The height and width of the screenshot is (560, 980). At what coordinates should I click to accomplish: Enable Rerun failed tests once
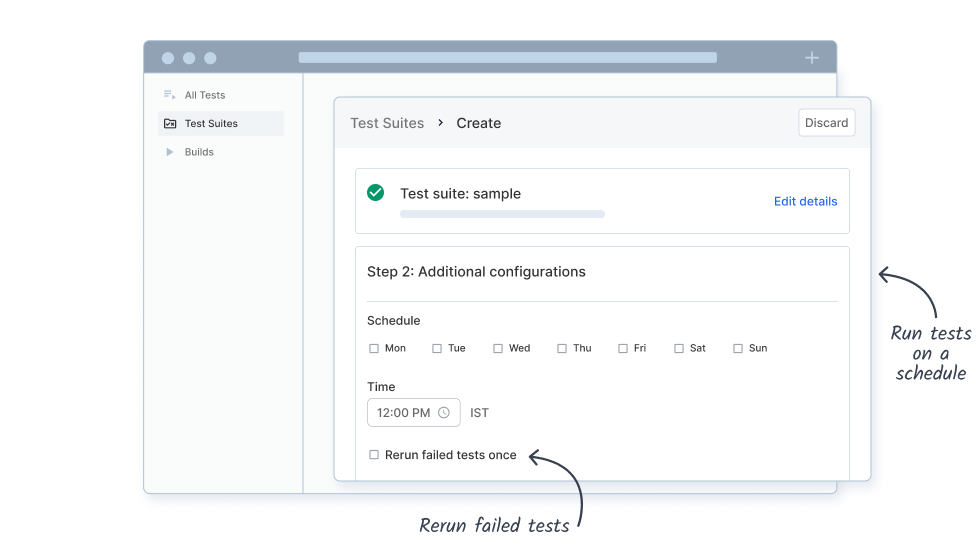pyautogui.click(x=374, y=455)
